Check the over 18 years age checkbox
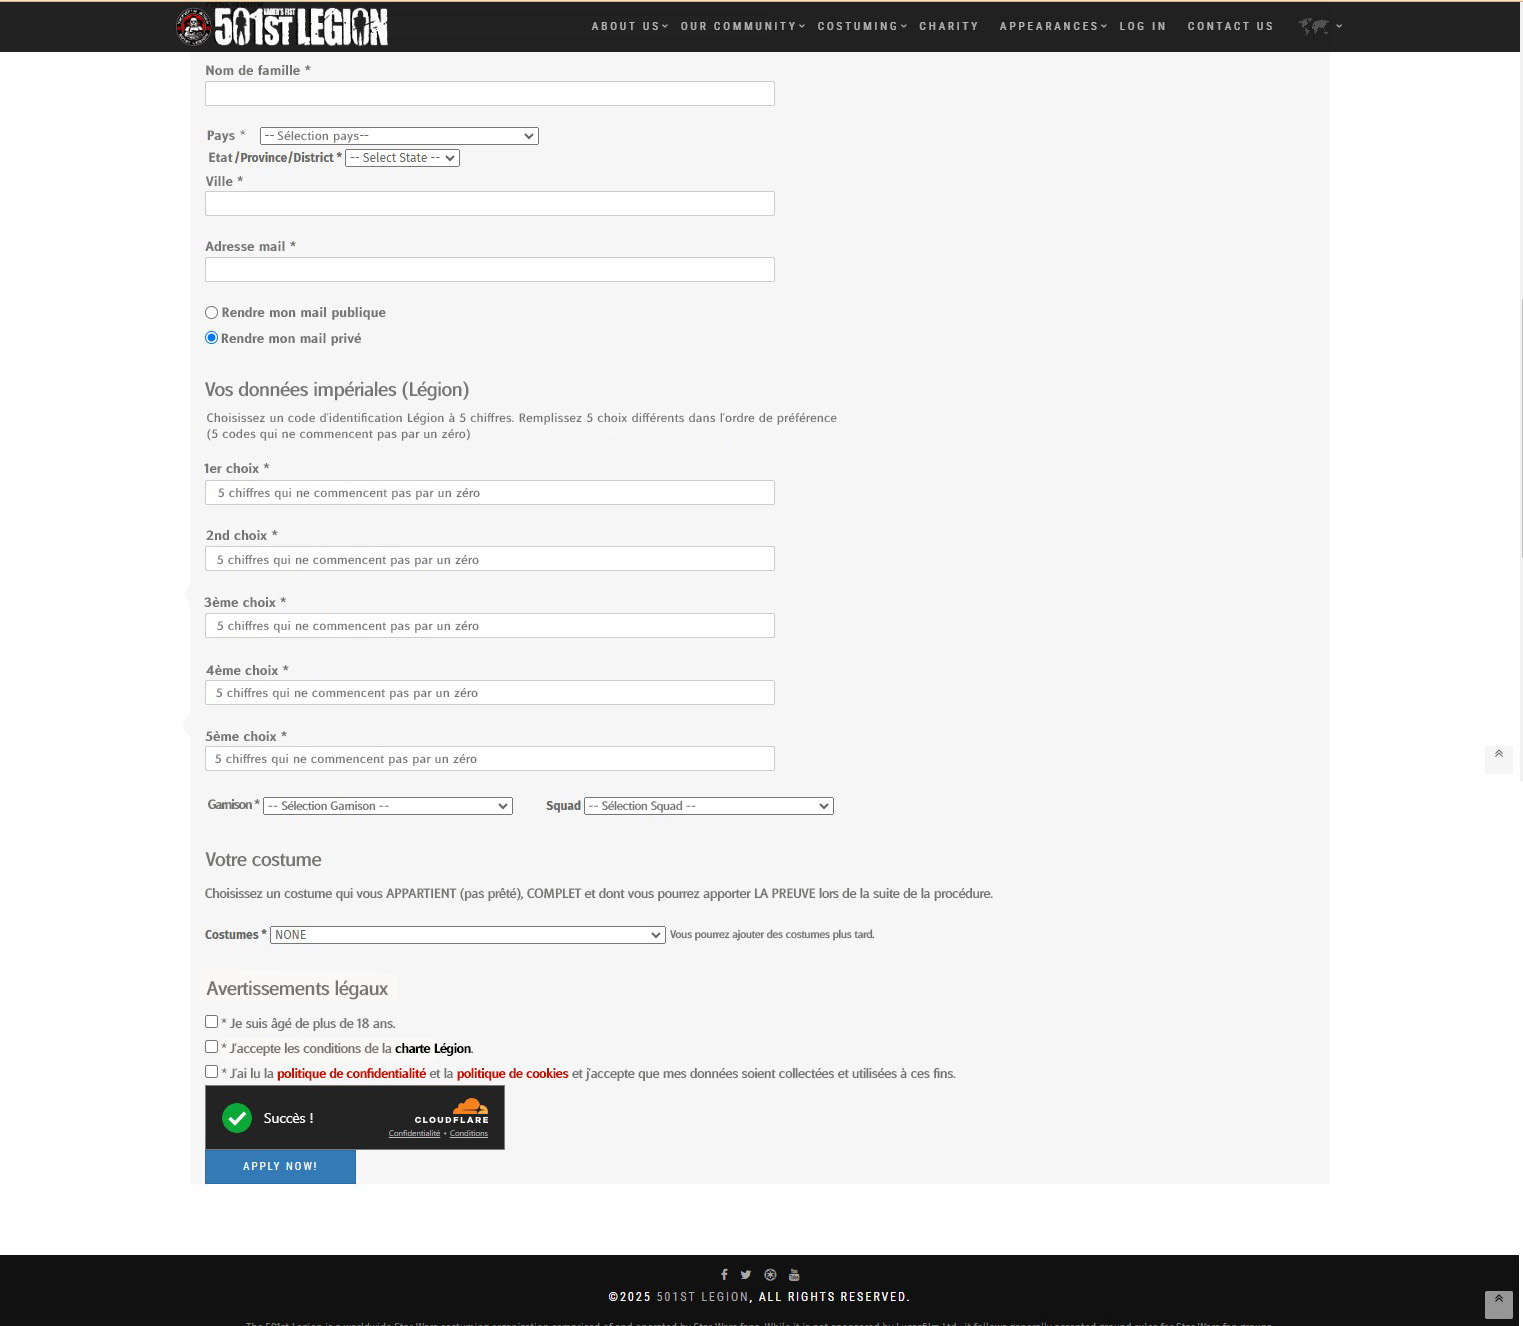 212,1022
